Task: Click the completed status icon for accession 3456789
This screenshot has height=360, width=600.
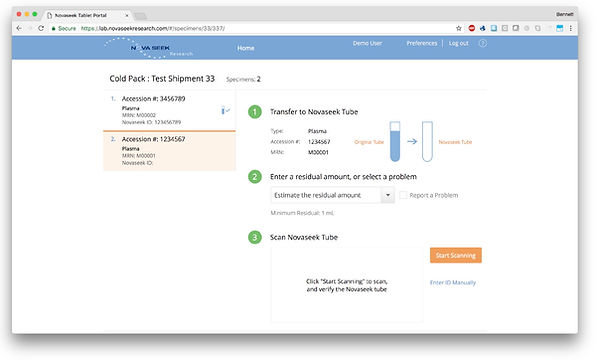Action: tap(225, 111)
